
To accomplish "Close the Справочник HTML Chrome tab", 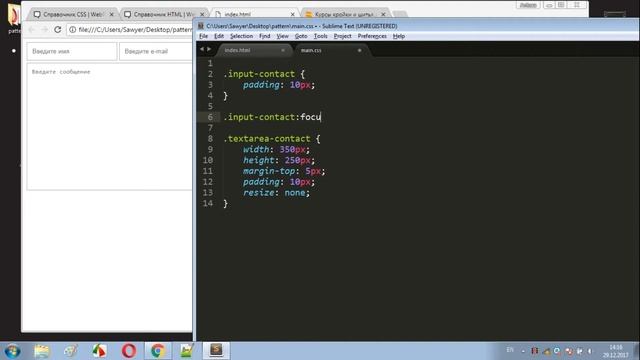I will coord(202,14).
